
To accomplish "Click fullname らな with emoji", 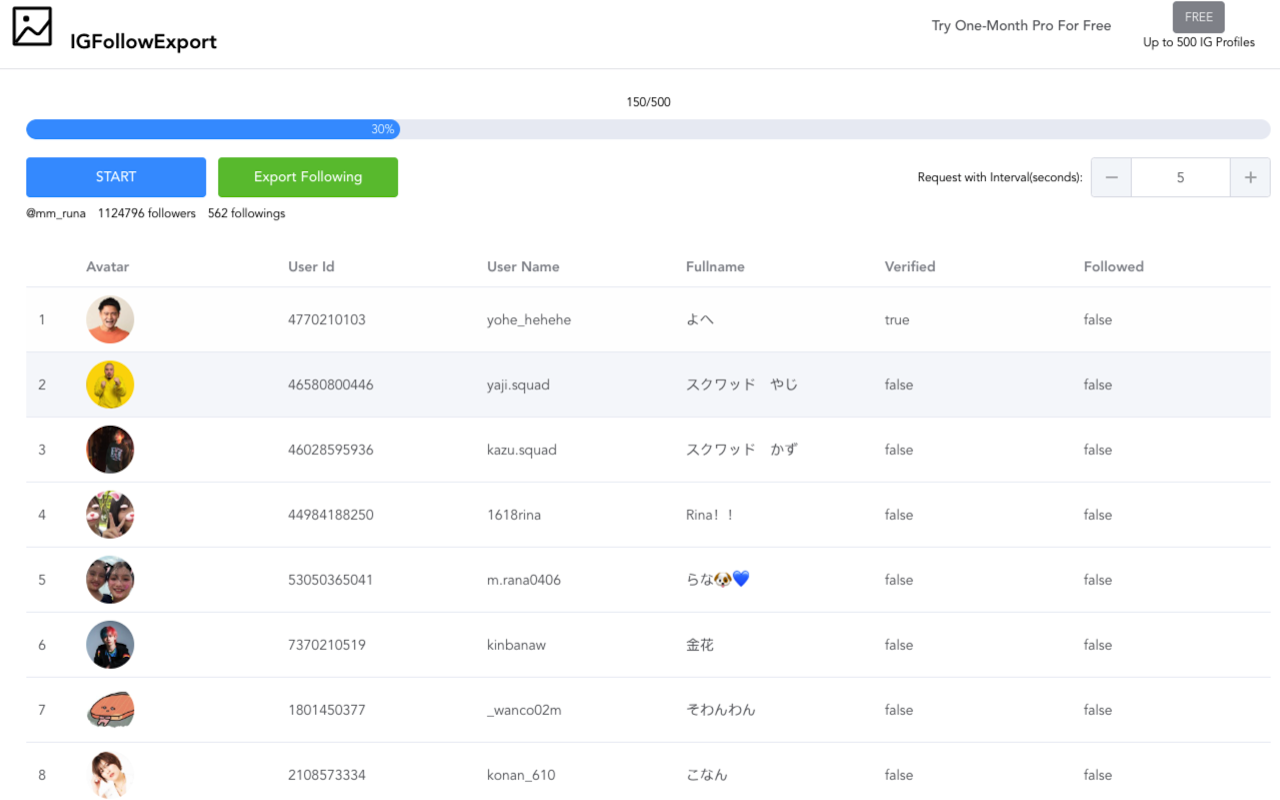I will click(718, 580).
